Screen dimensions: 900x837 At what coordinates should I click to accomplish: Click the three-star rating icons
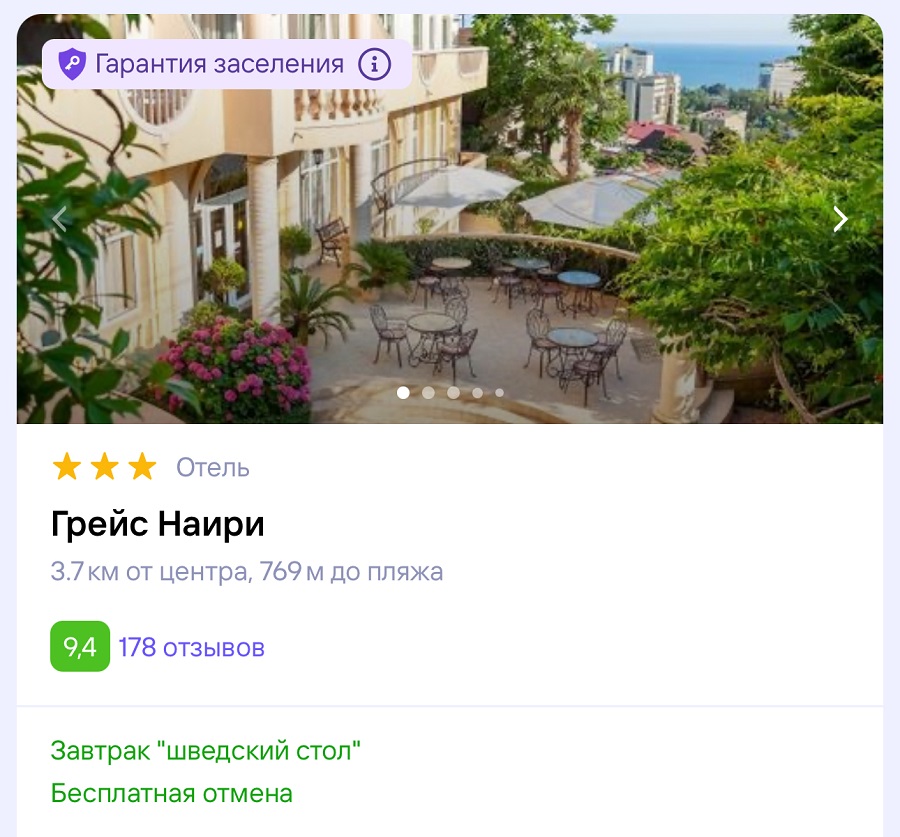coord(104,466)
